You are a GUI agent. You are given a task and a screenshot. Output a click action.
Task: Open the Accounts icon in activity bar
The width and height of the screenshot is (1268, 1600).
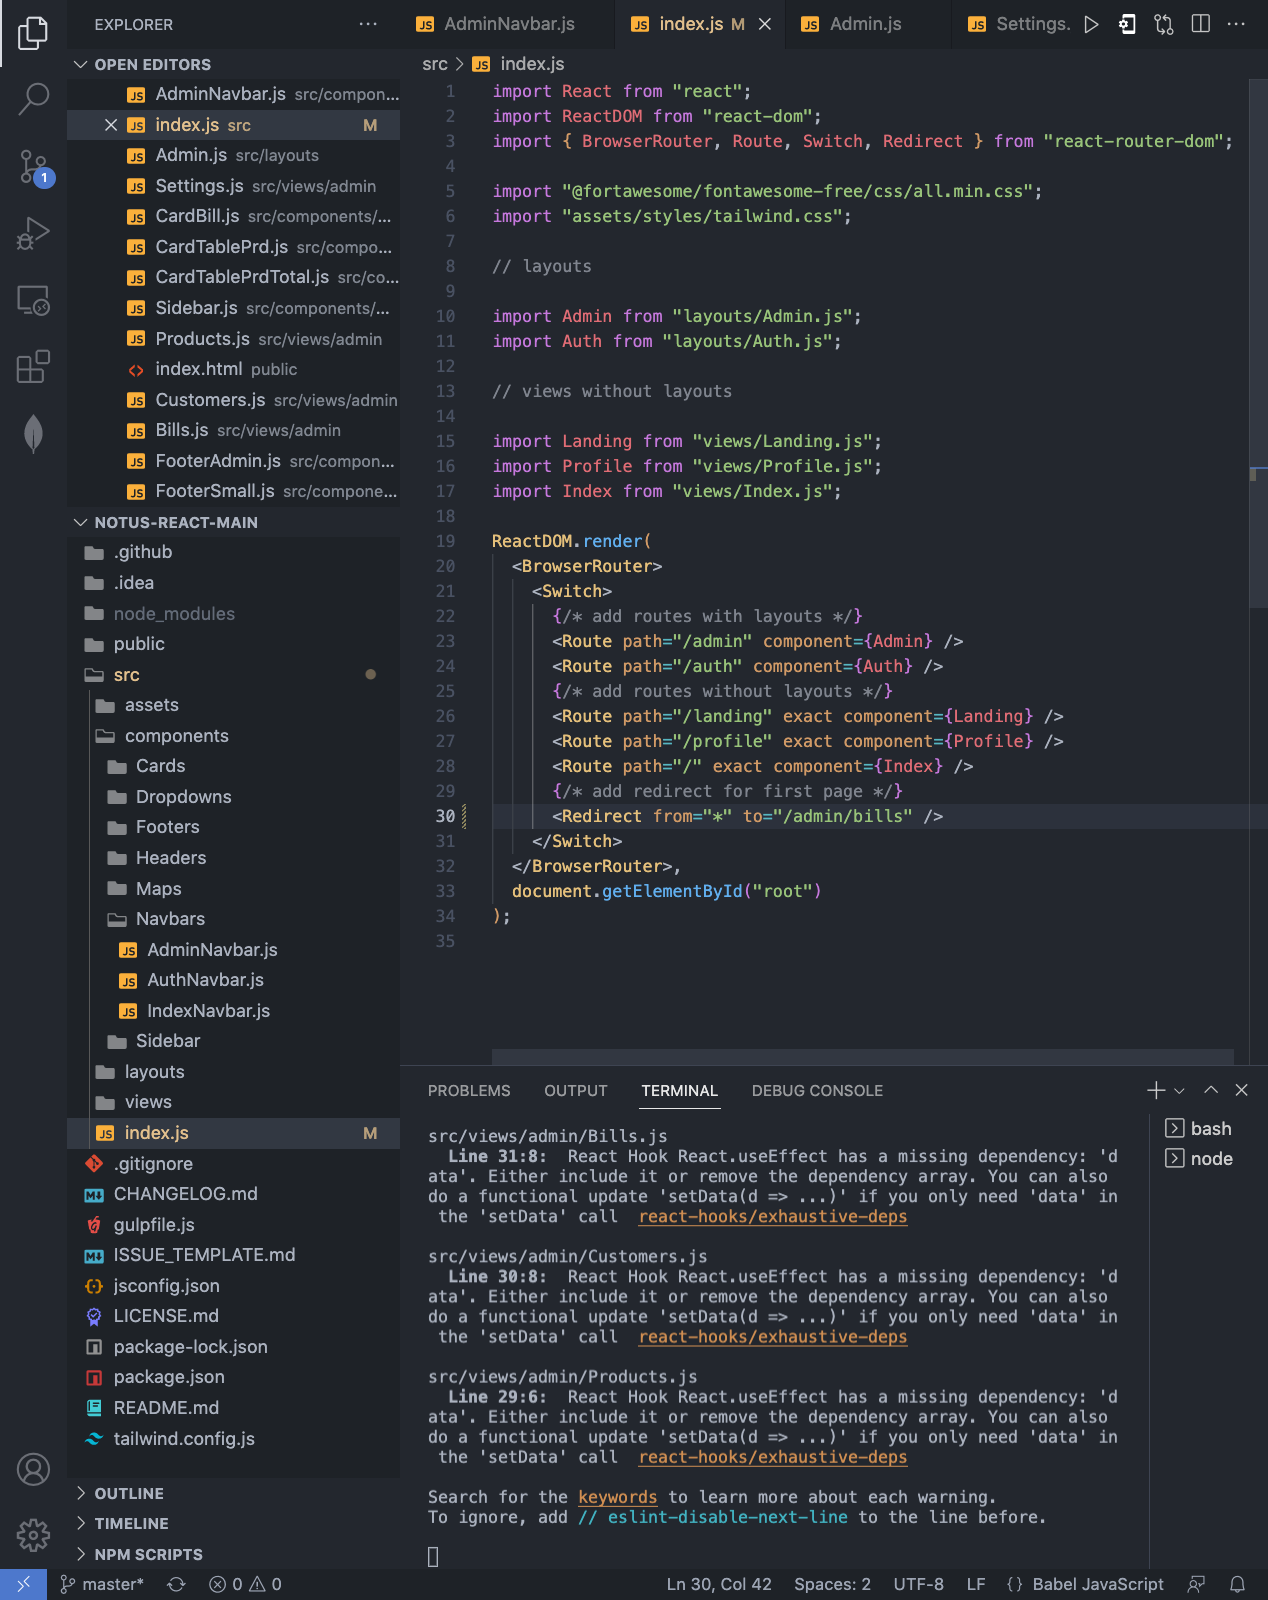click(33, 1469)
